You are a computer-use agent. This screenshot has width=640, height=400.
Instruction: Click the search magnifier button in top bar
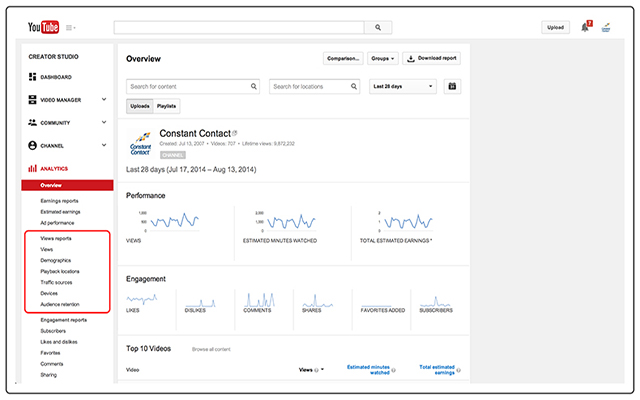[x=378, y=27]
